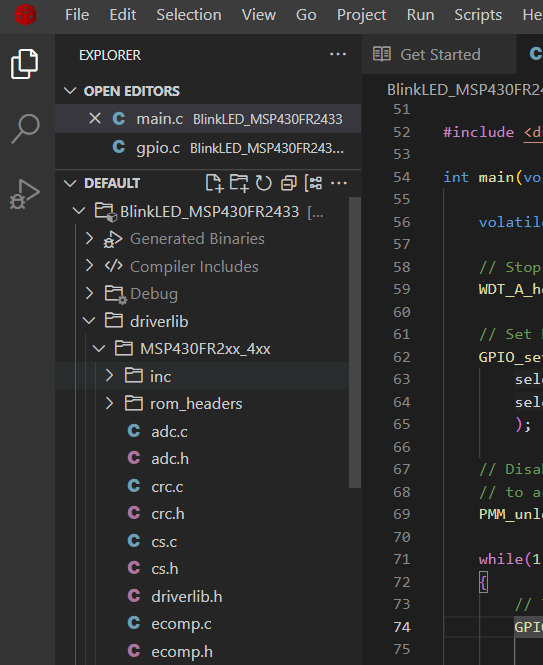Click the New File icon in DEFAULT header
Image resolution: width=543 pixels, height=665 pixels.
pyautogui.click(x=214, y=183)
